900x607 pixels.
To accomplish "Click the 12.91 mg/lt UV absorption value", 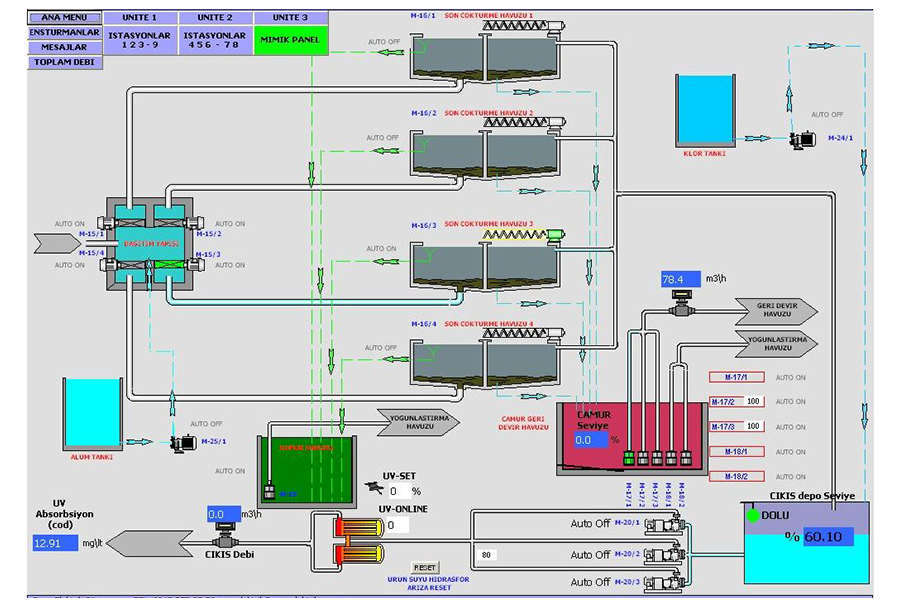I will [55, 543].
